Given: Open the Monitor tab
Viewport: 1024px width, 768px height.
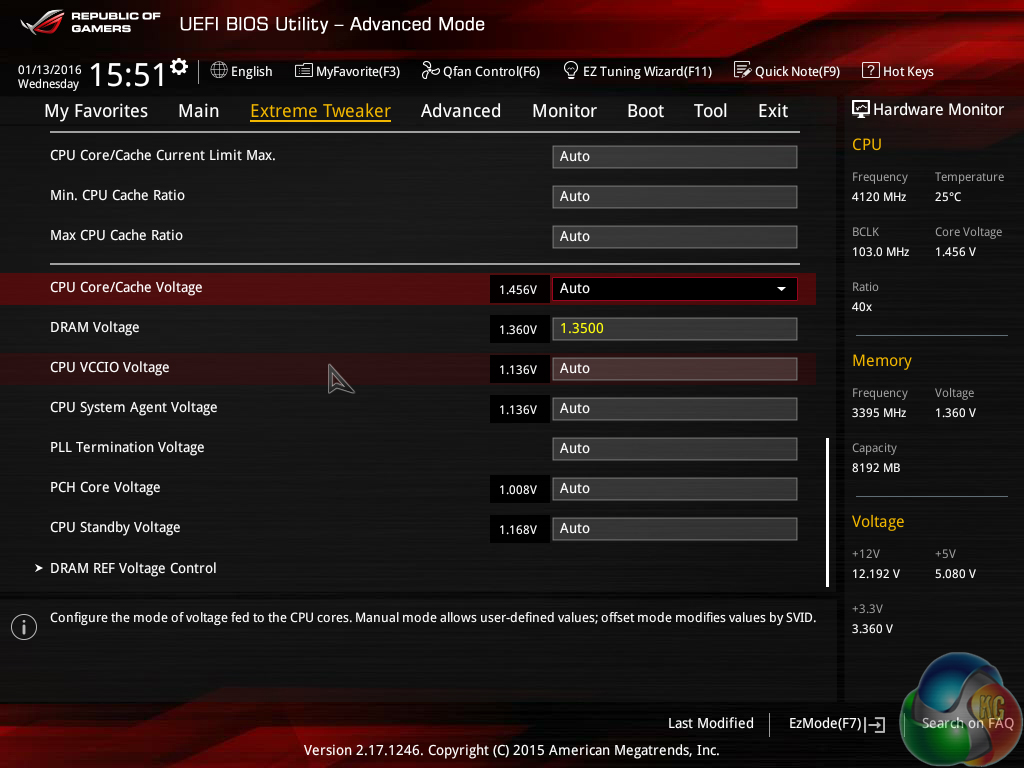Looking at the screenshot, I should tap(564, 111).
